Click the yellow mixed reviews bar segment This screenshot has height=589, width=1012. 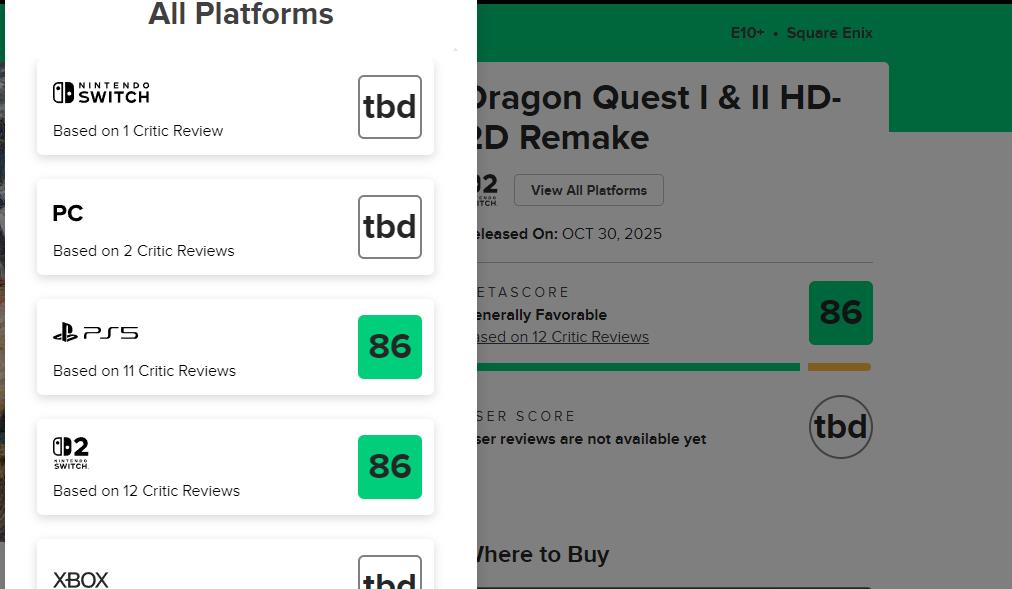tap(839, 367)
